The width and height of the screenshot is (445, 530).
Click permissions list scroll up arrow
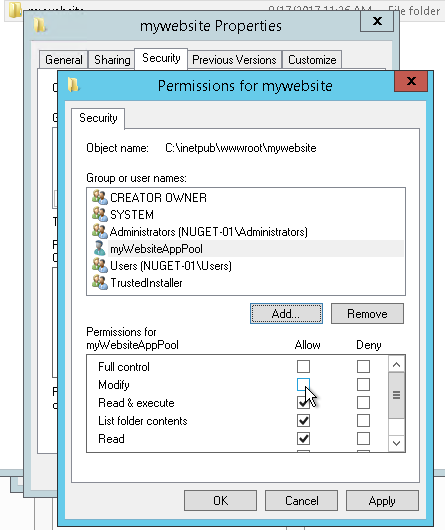(x=397, y=364)
